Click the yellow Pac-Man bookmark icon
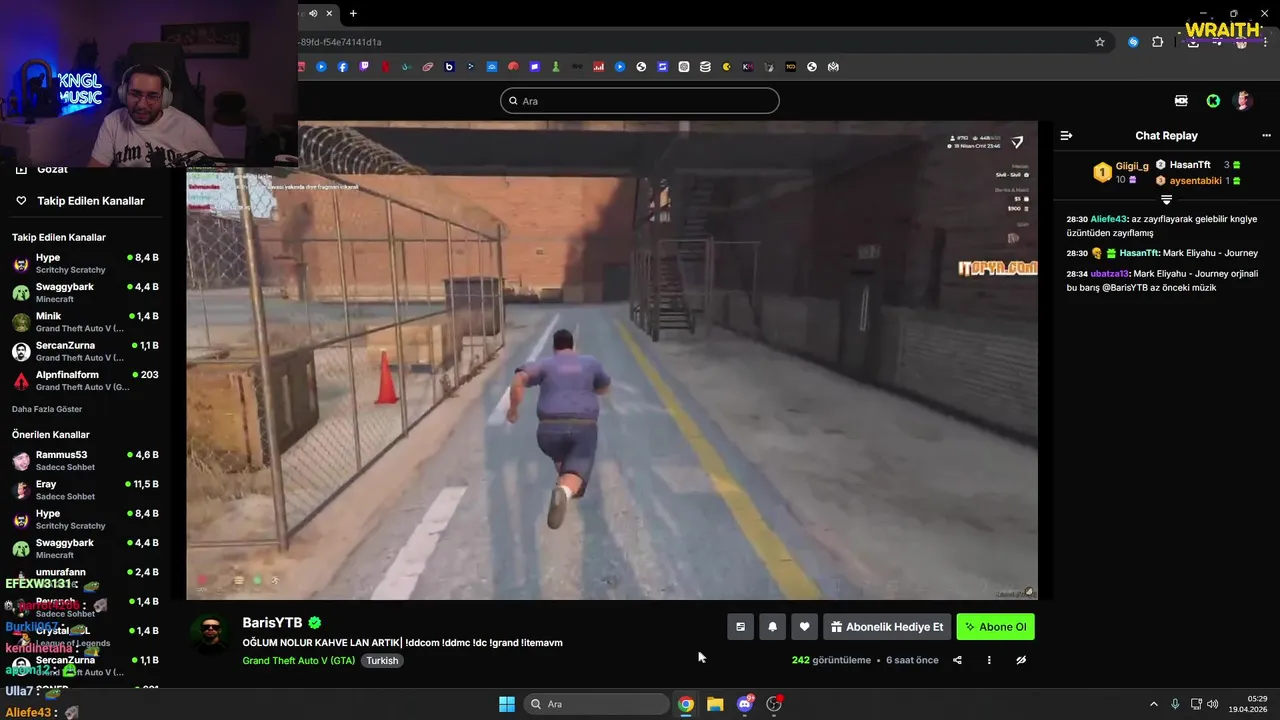 [726, 67]
